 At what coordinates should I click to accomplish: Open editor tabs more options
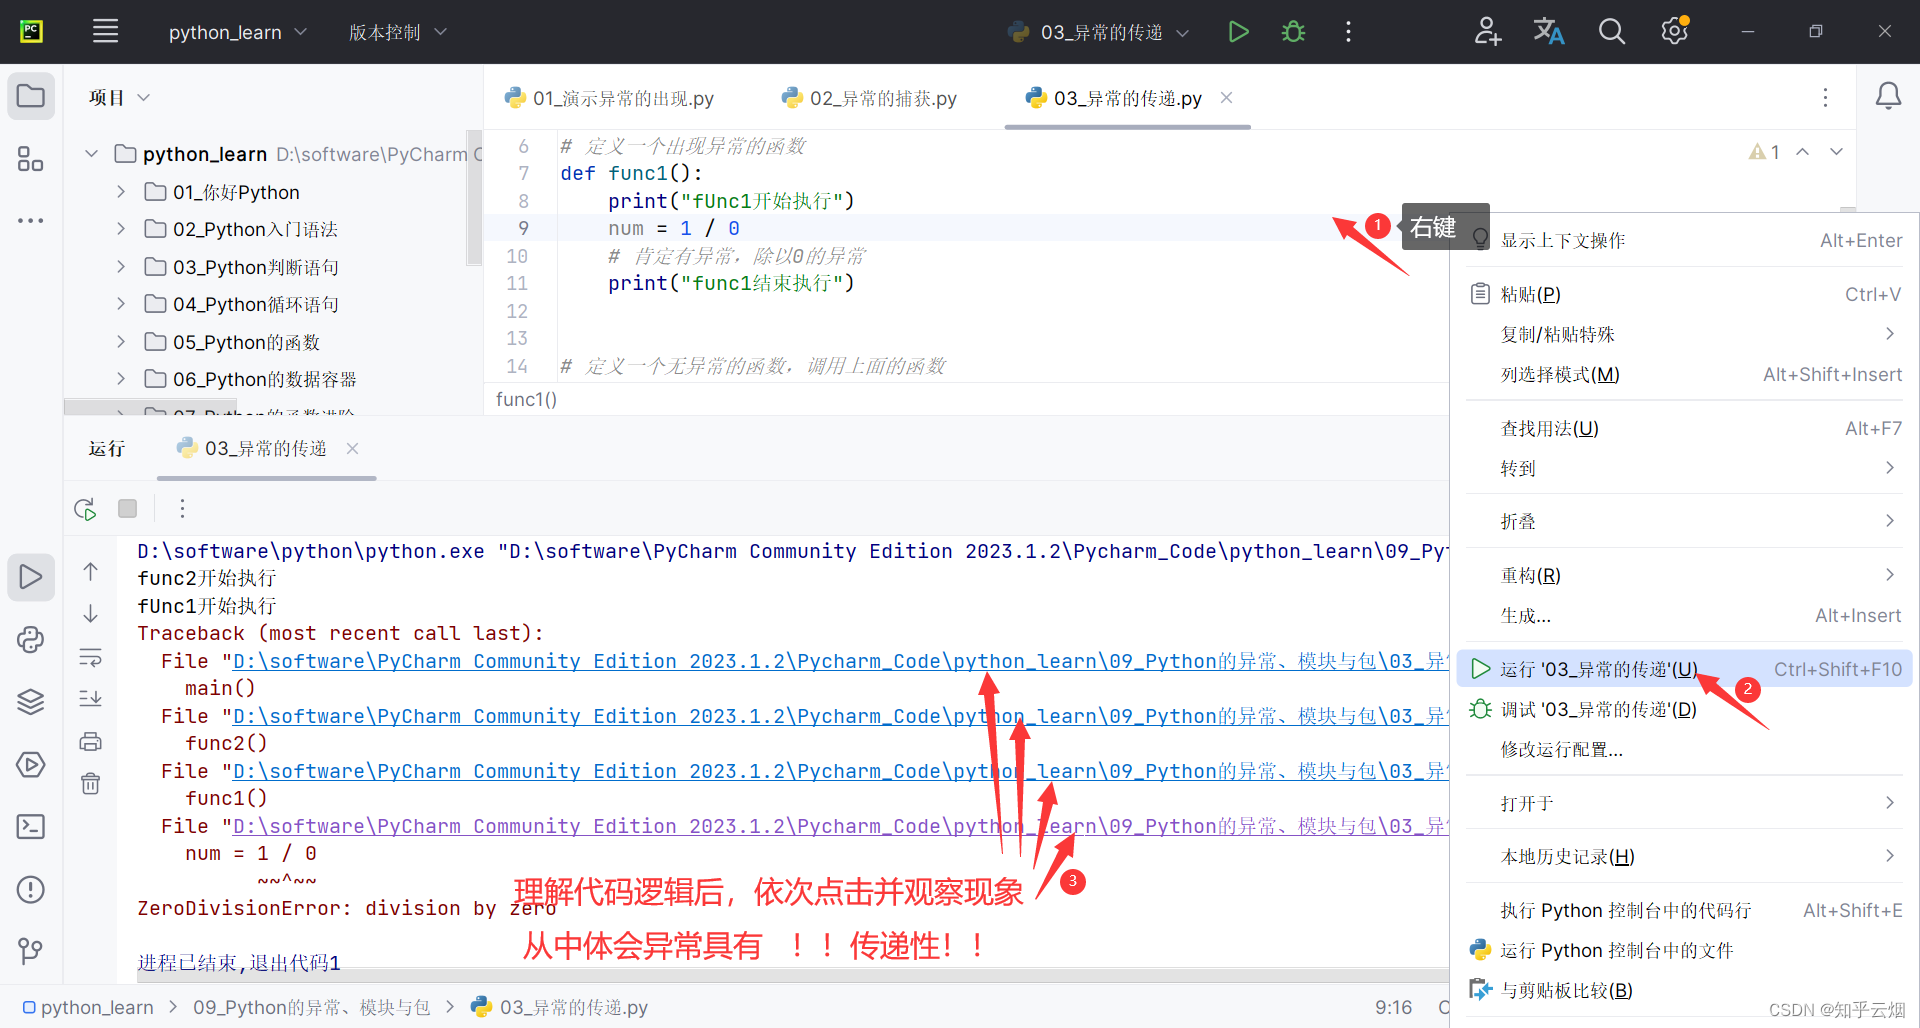coord(1825,97)
